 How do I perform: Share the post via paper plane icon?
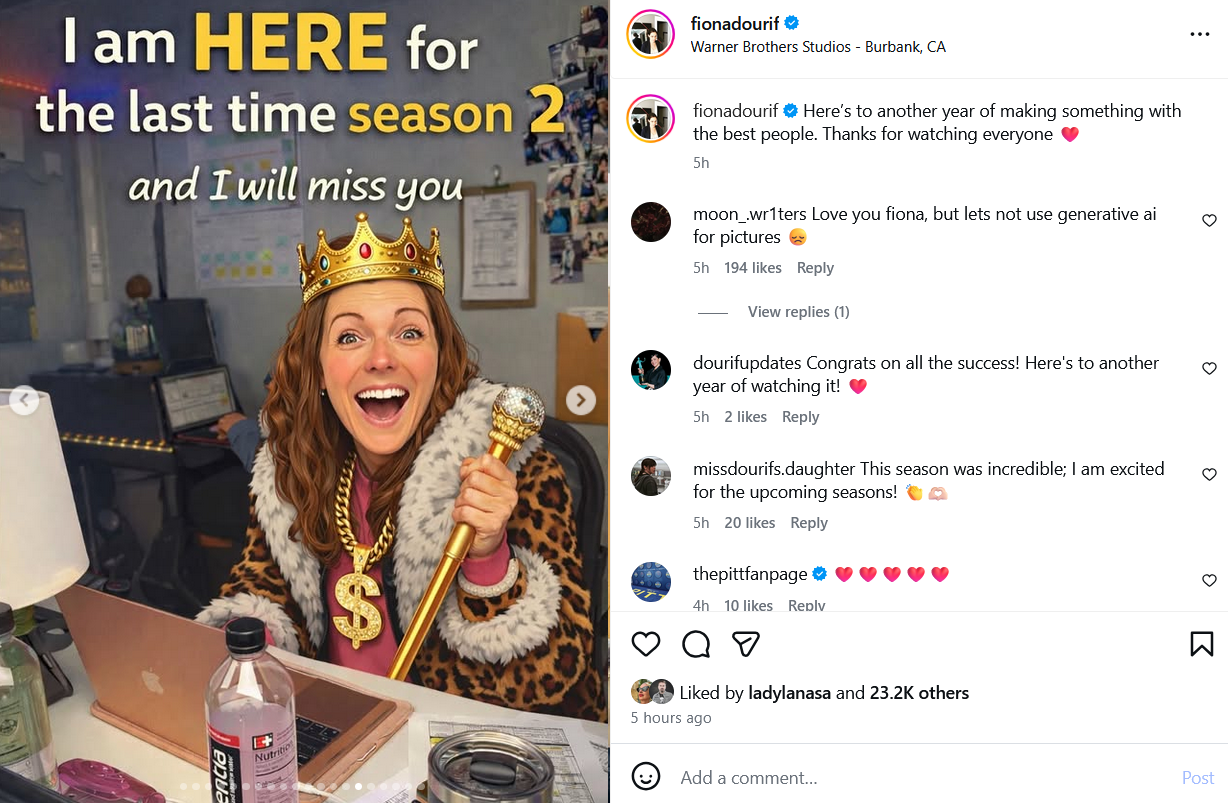(x=746, y=644)
